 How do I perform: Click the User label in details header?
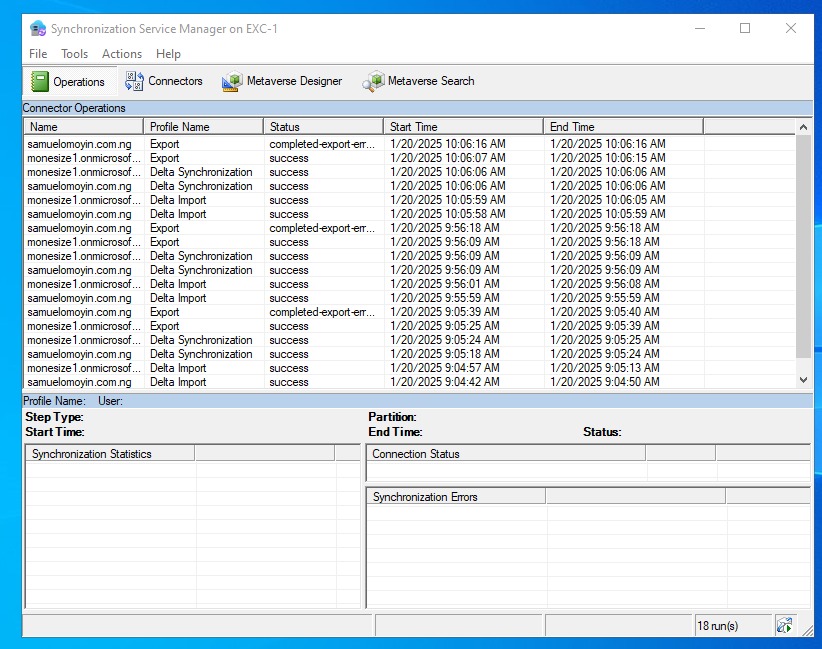pos(110,401)
